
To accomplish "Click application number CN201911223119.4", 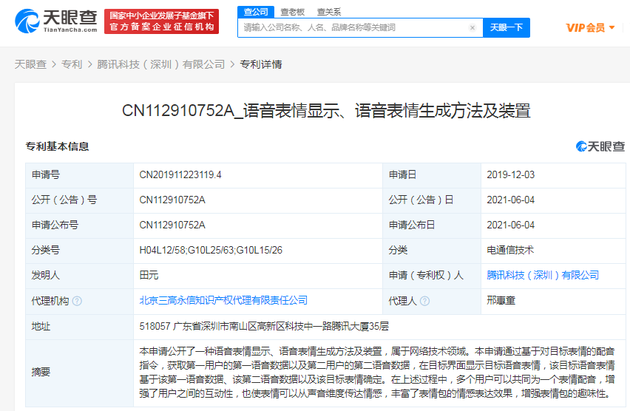I will (180, 175).
